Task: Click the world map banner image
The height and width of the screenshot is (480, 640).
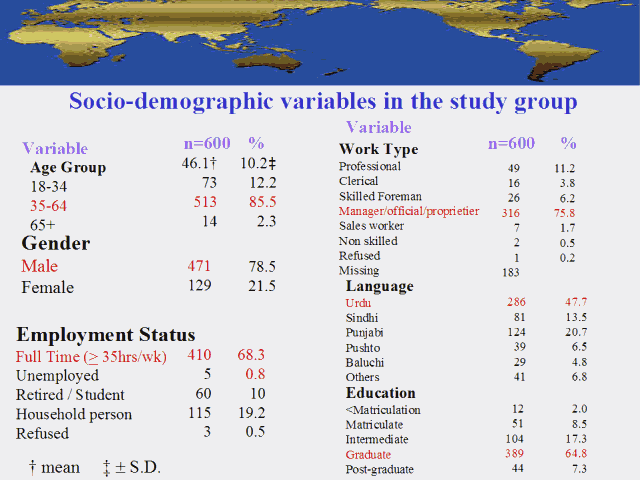Action: point(320,42)
